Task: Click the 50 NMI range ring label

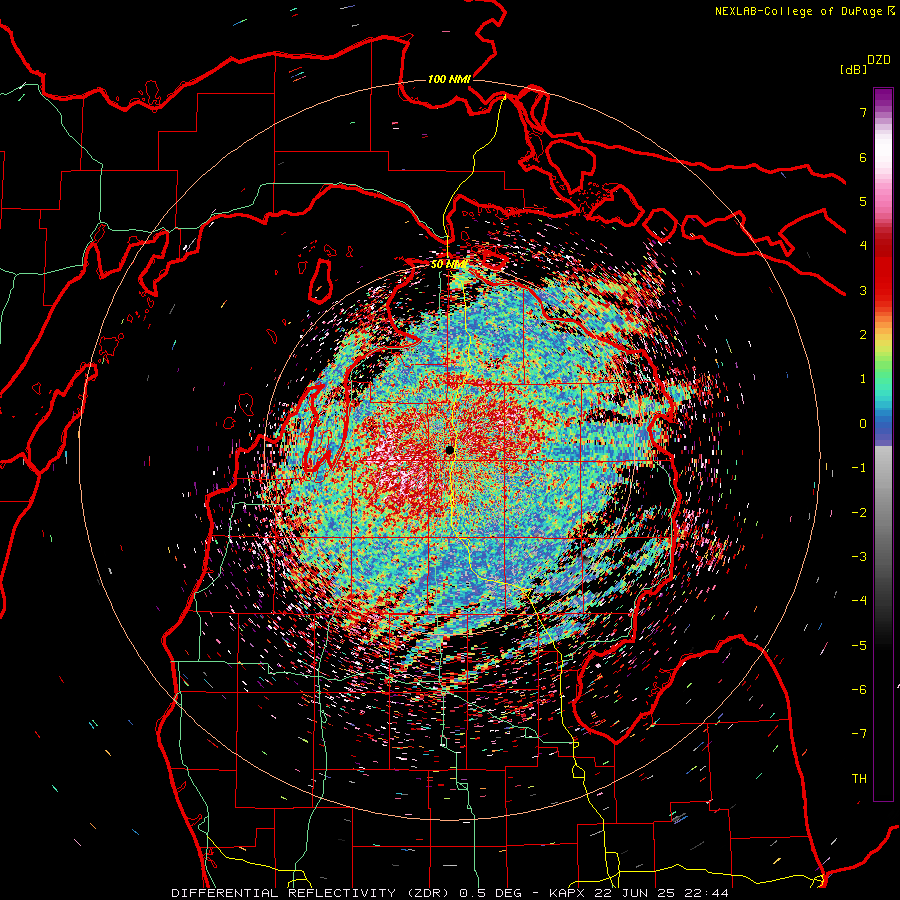Action: [x=449, y=265]
